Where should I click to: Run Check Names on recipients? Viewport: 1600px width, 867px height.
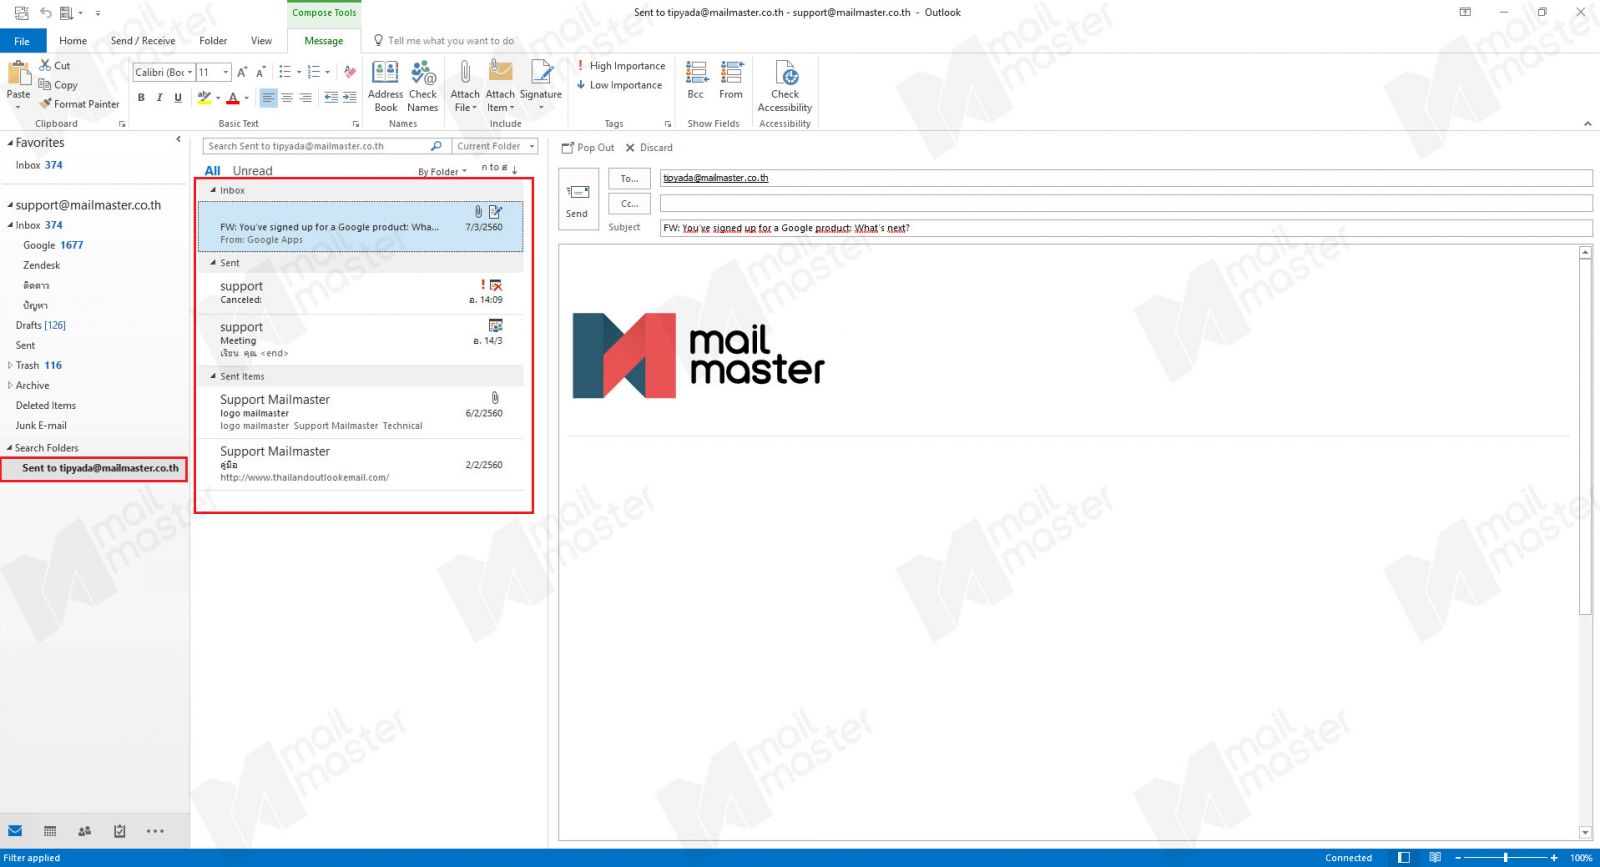tap(423, 86)
